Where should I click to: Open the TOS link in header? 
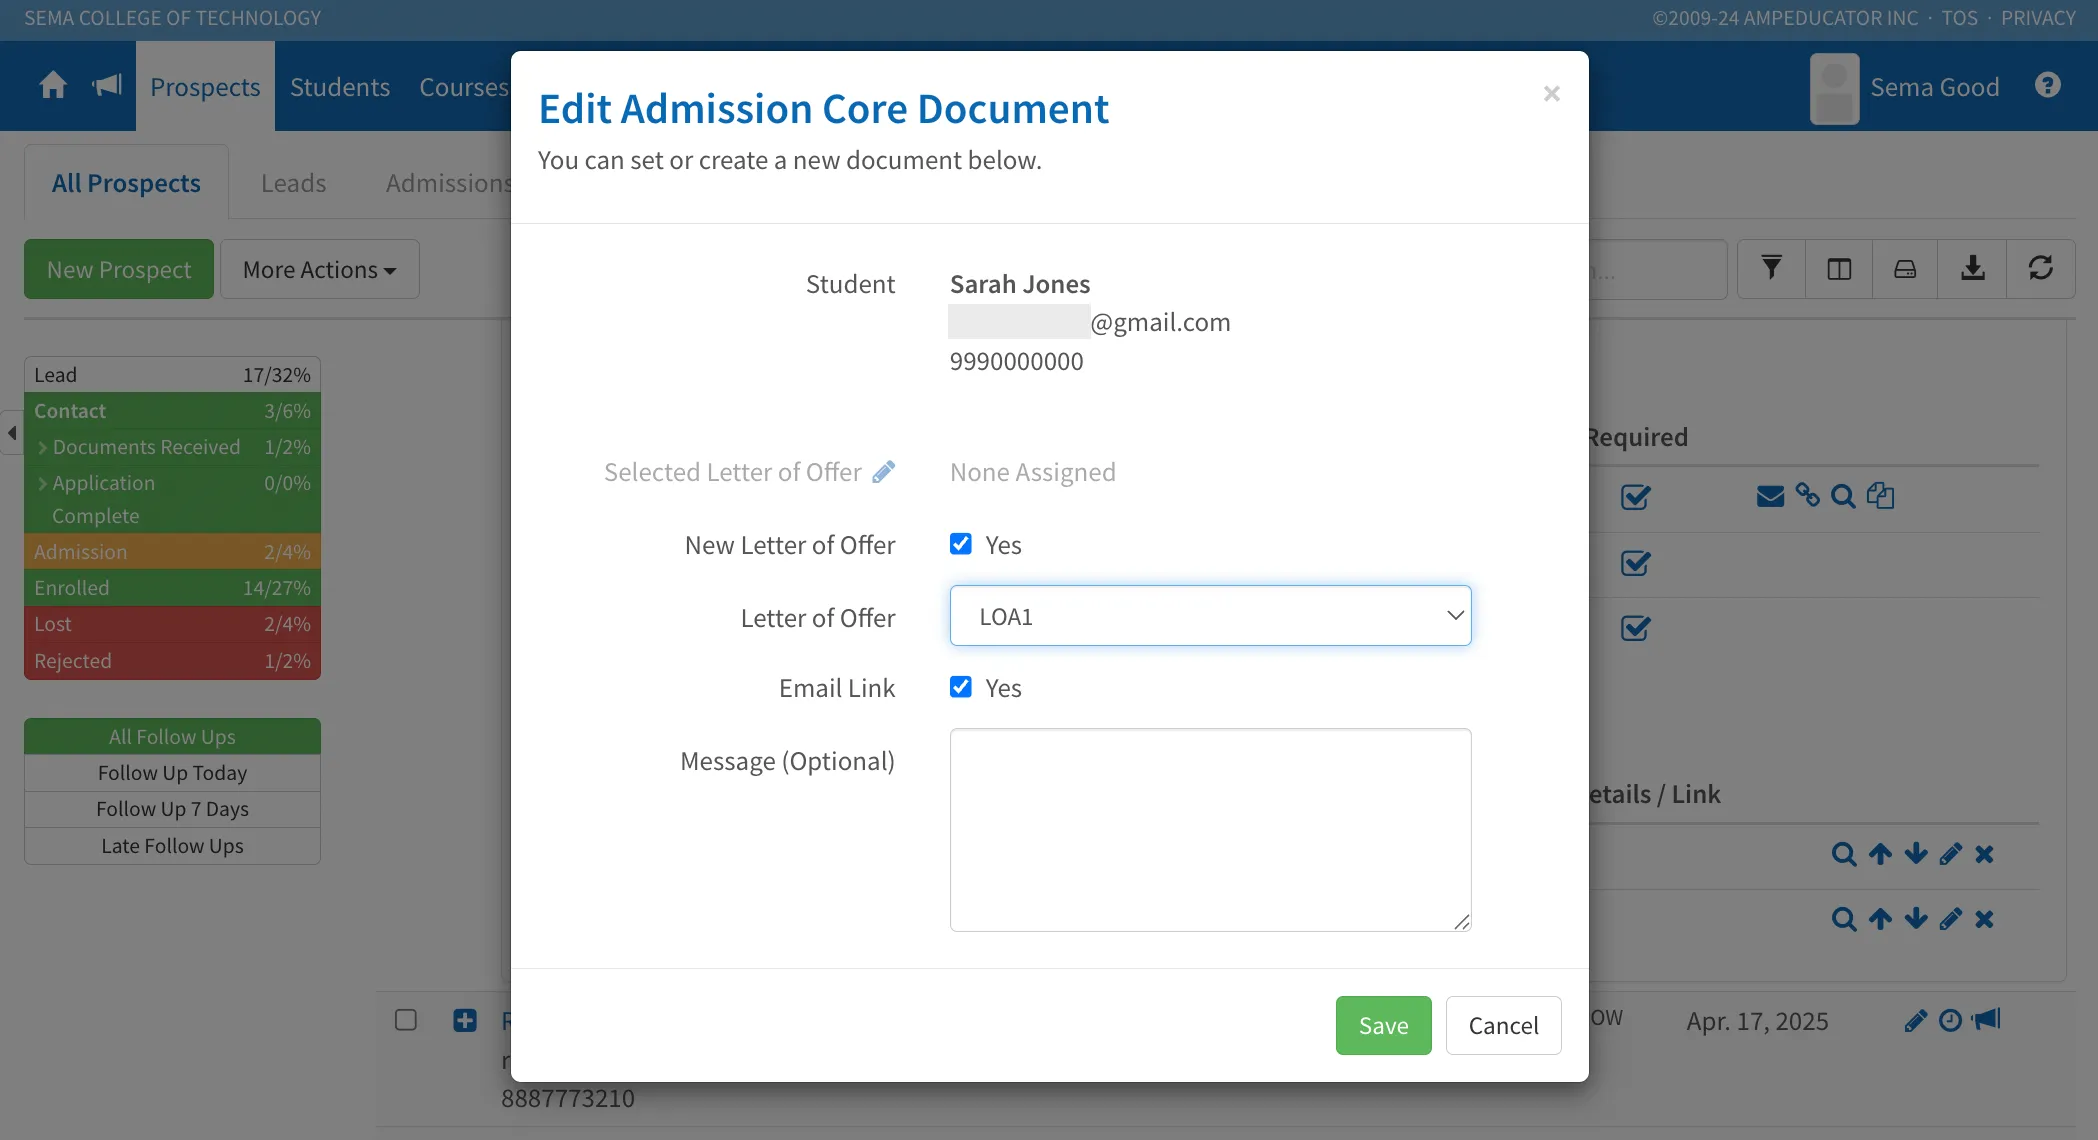coord(1959,18)
